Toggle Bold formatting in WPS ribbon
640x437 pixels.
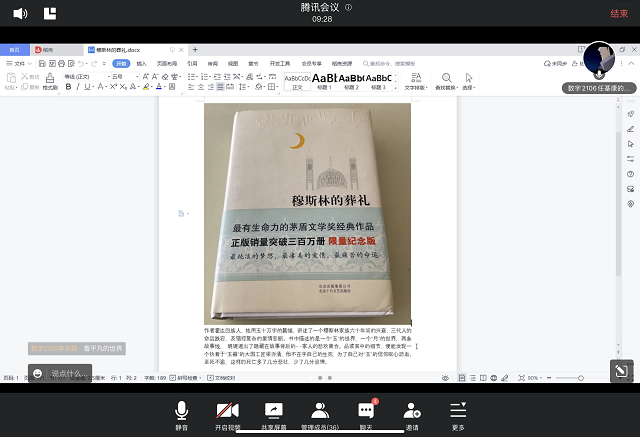pos(68,87)
